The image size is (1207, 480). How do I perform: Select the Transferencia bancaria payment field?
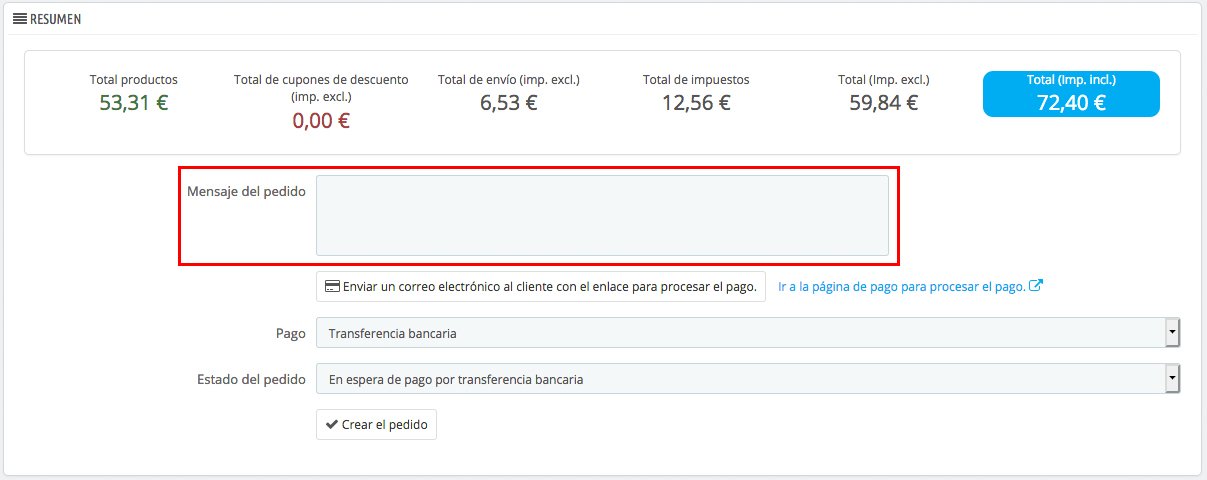748,333
